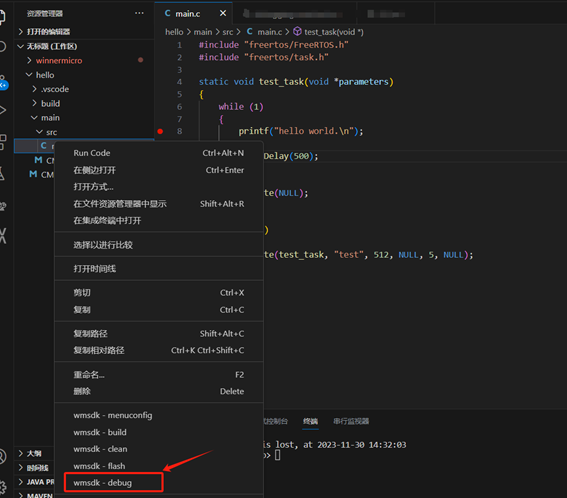Toggle the breakpoint dot on line 8
The image size is (567, 498).
pos(160,131)
